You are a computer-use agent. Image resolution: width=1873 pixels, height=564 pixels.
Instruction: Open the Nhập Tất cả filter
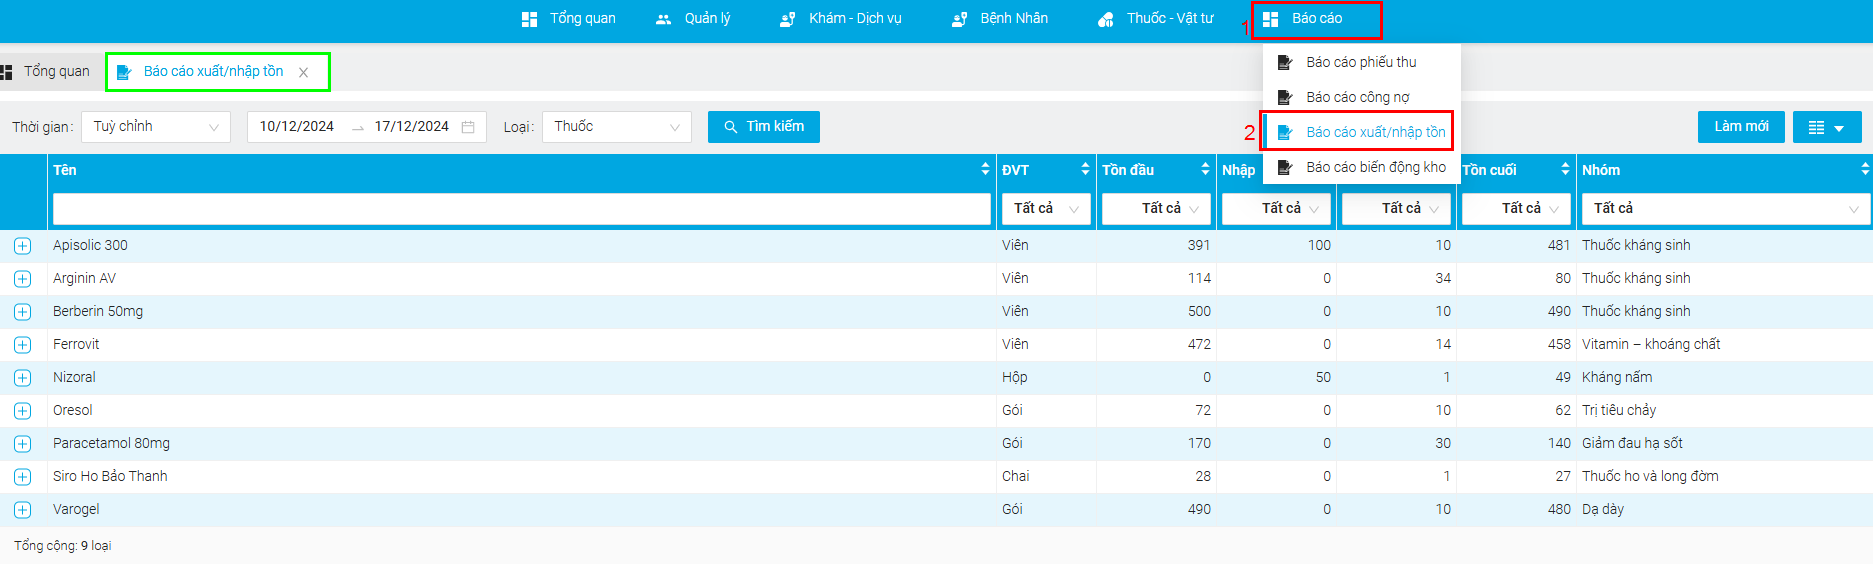click(x=1276, y=209)
